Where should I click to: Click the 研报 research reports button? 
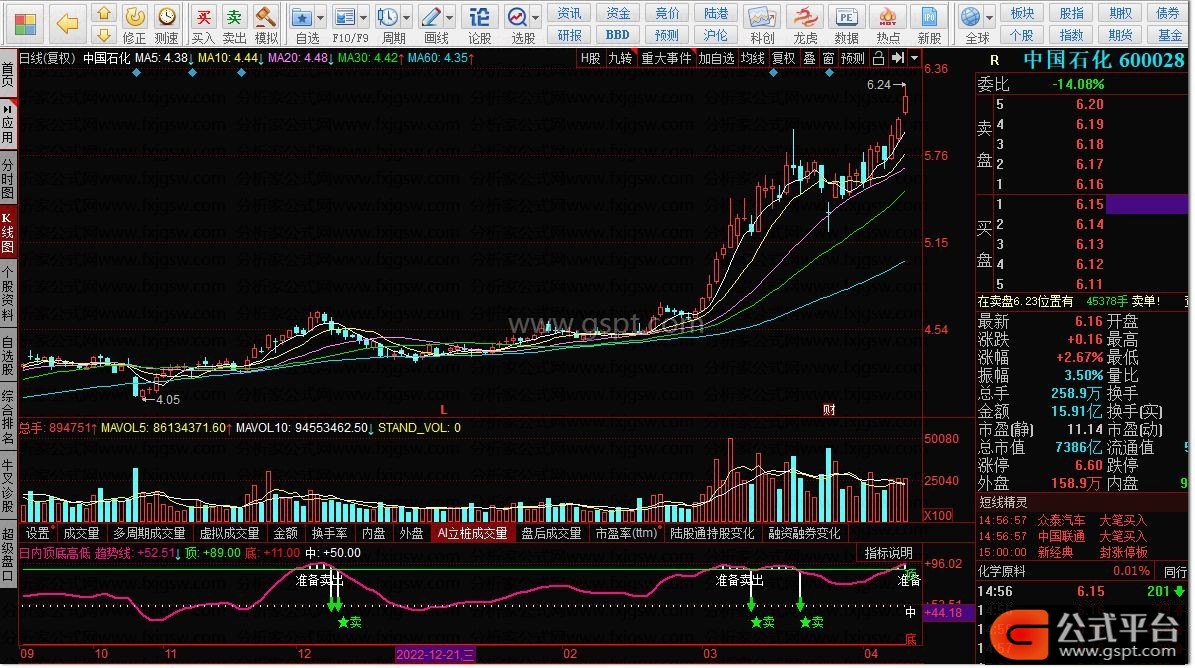[569, 35]
